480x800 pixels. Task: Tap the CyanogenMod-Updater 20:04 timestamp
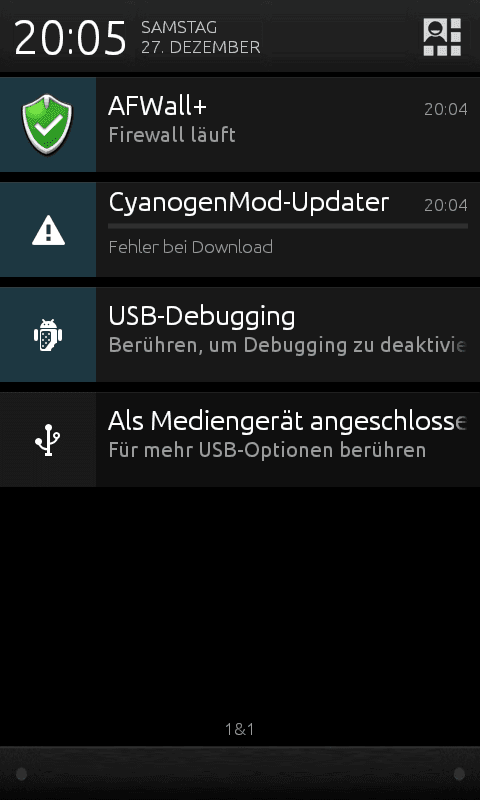click(446, 205)
